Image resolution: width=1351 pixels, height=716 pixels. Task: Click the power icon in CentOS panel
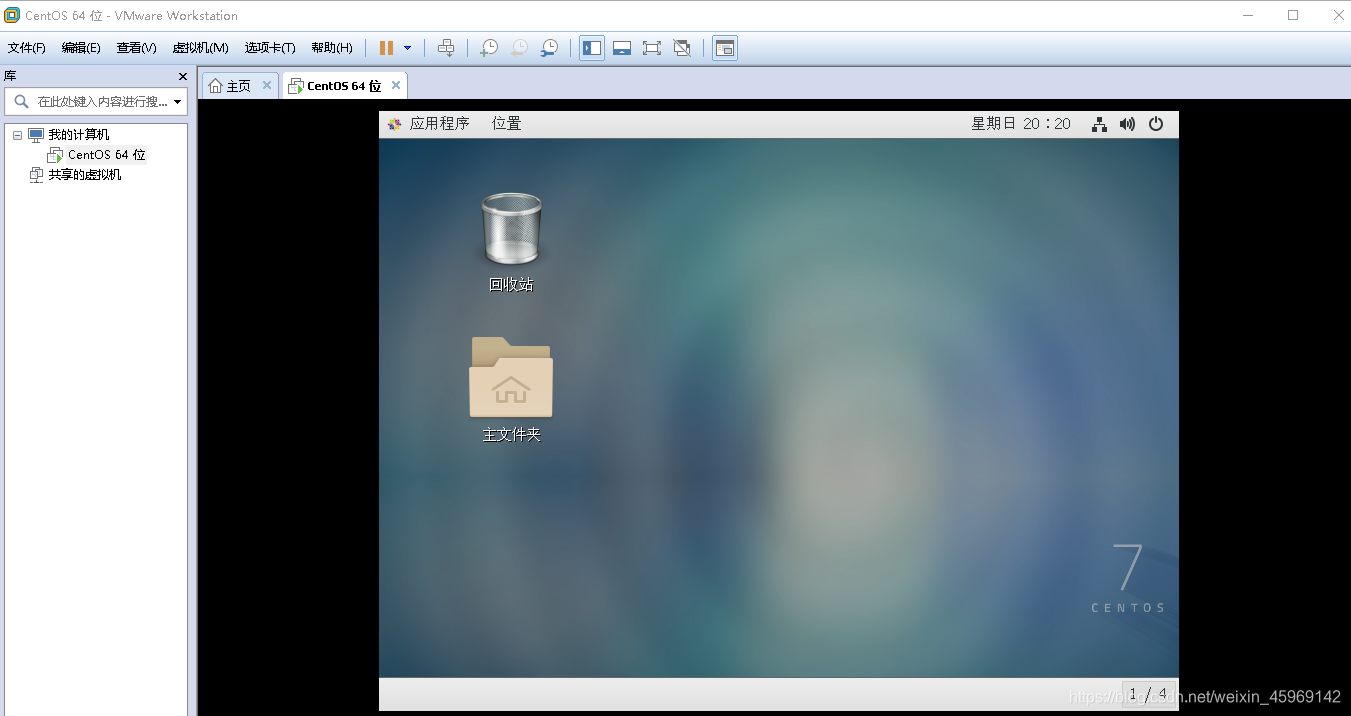[1156, 124]
